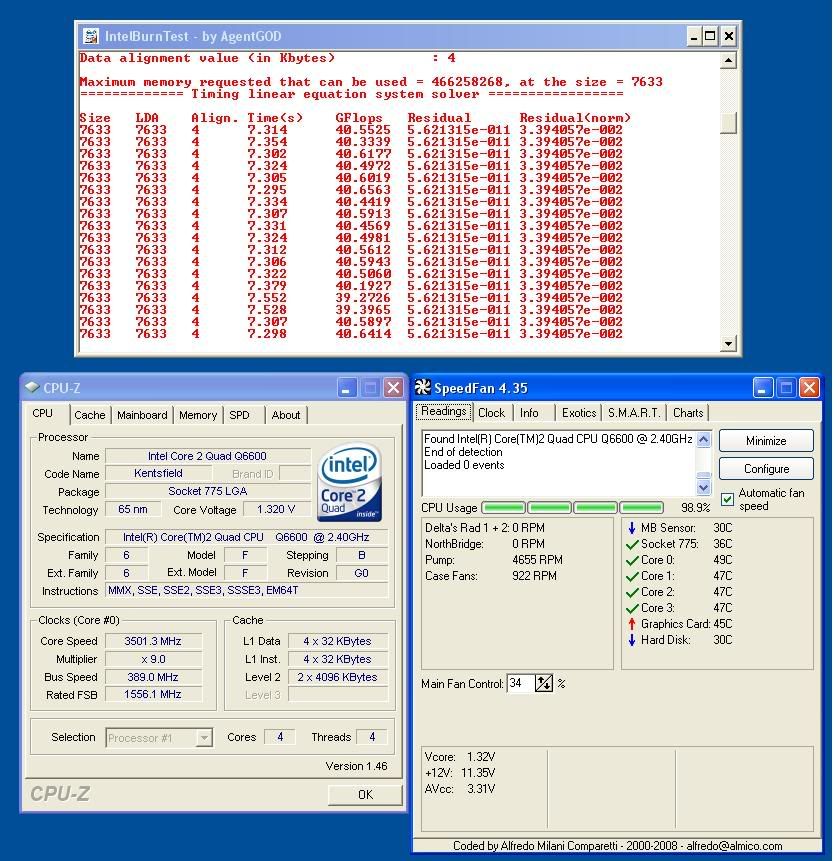The height and width of the screenshot is (861, 840).
Task: Open the S.M.A.R.T. tab in SpeedFan
Action: 634,413
